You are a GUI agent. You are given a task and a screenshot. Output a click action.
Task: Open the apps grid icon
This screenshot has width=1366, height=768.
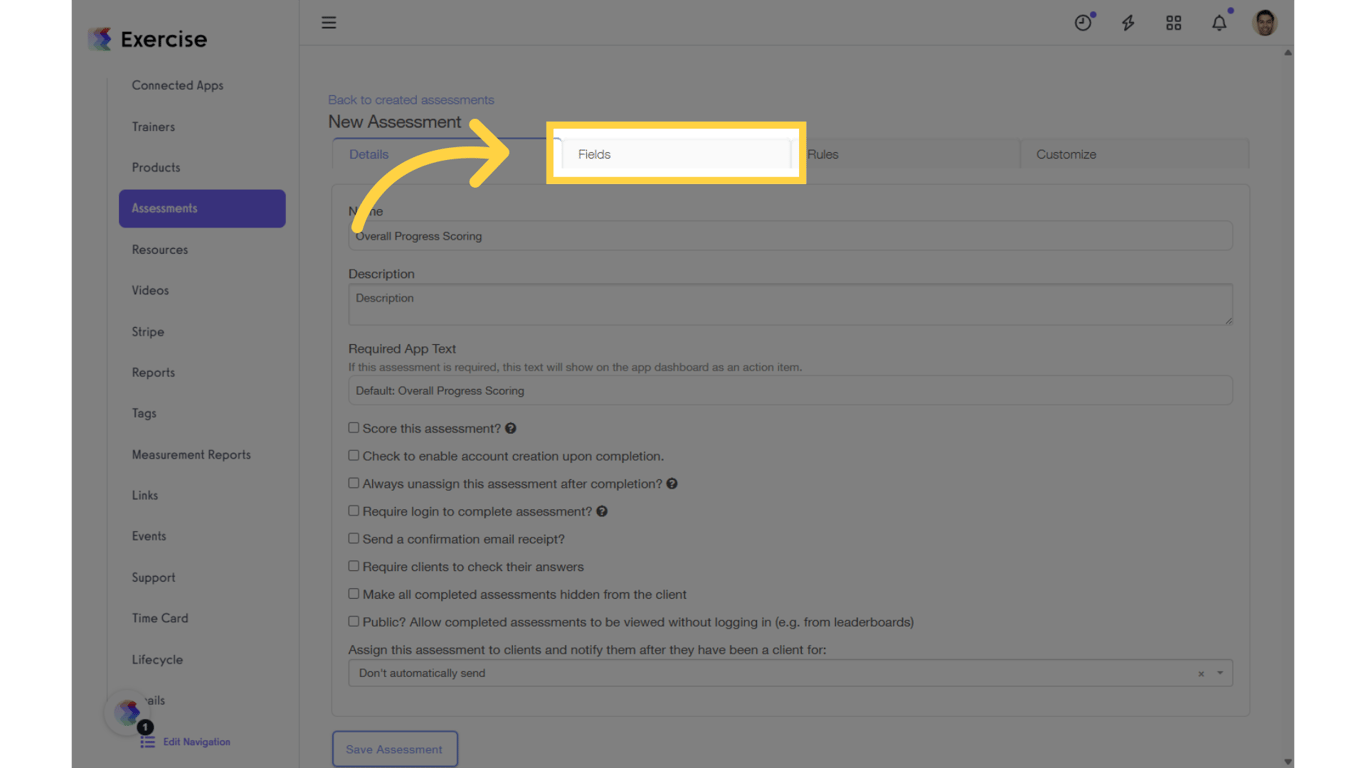pos(1173,21)
